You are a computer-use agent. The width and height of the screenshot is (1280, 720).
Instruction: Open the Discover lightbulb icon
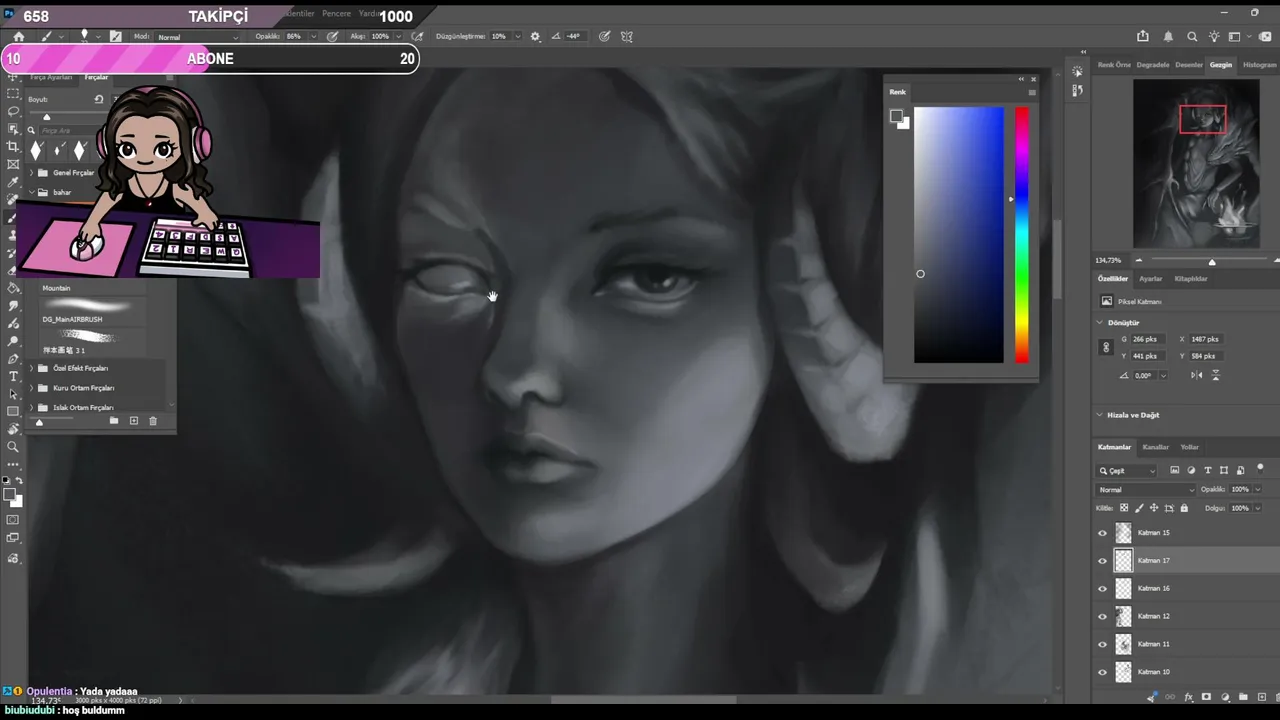(x=1214, y=36)
